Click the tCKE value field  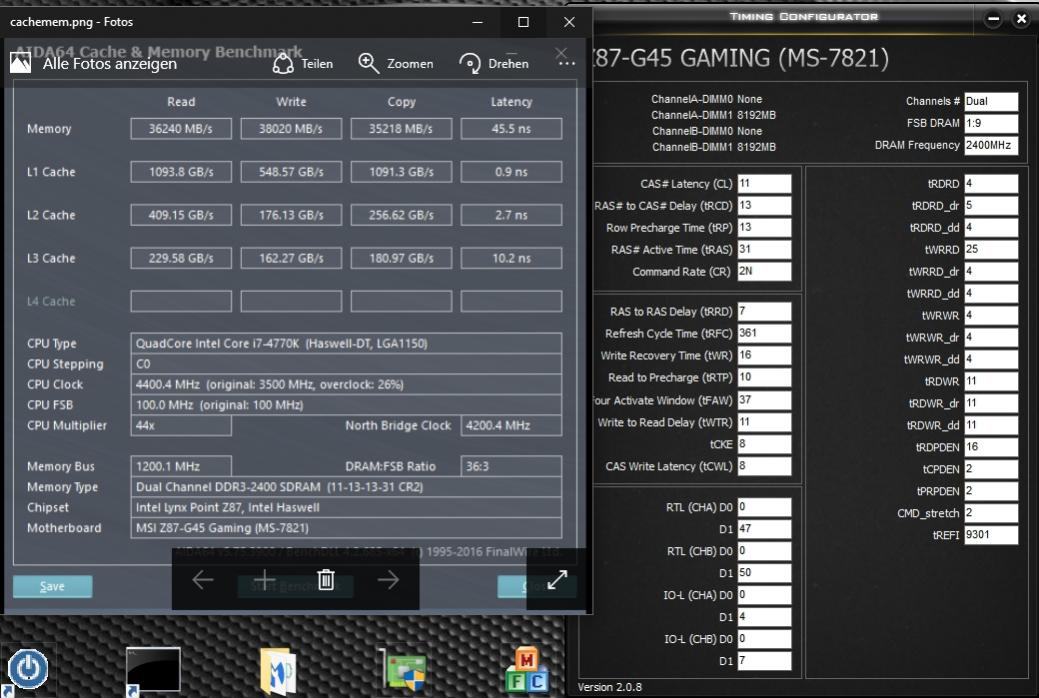[764, 443]
